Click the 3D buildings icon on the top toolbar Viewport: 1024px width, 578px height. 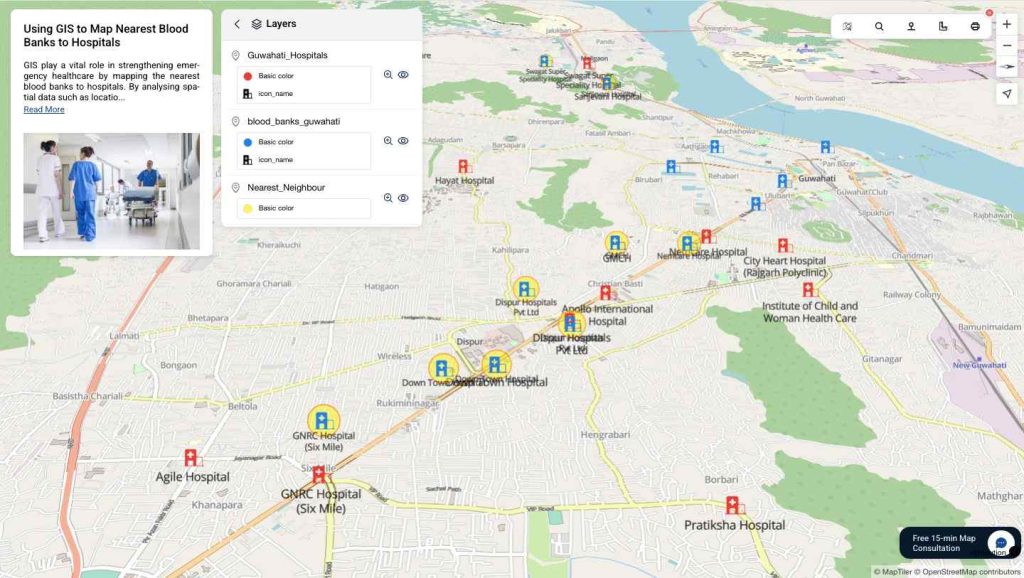tap(943, 27)
